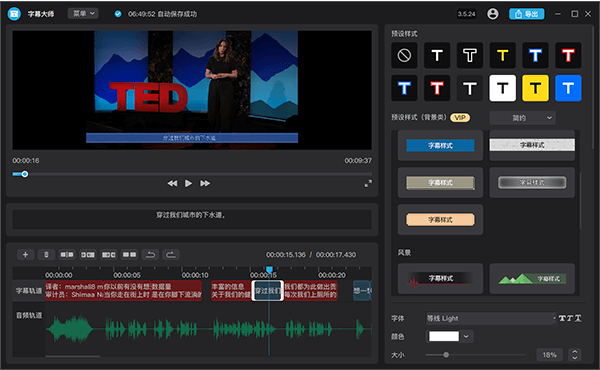Apply white T with black shadow preset
The width and height of the screenshot is (600, 370).
[470, 88]
